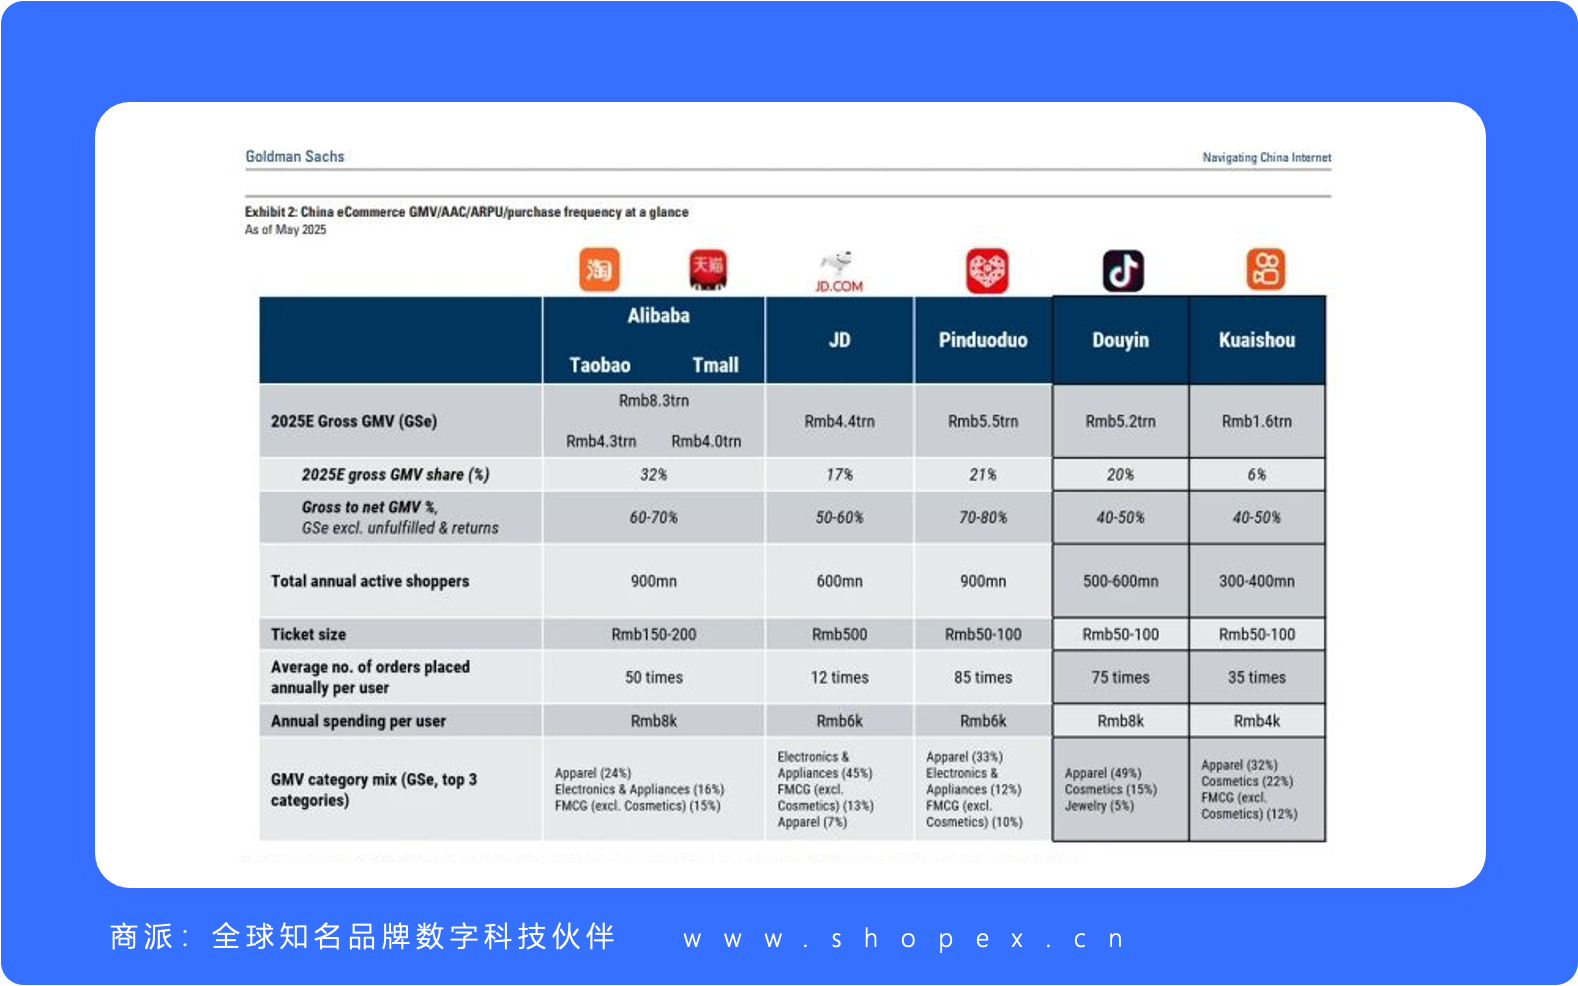
Task: Select the Taobao sub-header
Action: tap(600, 365)
